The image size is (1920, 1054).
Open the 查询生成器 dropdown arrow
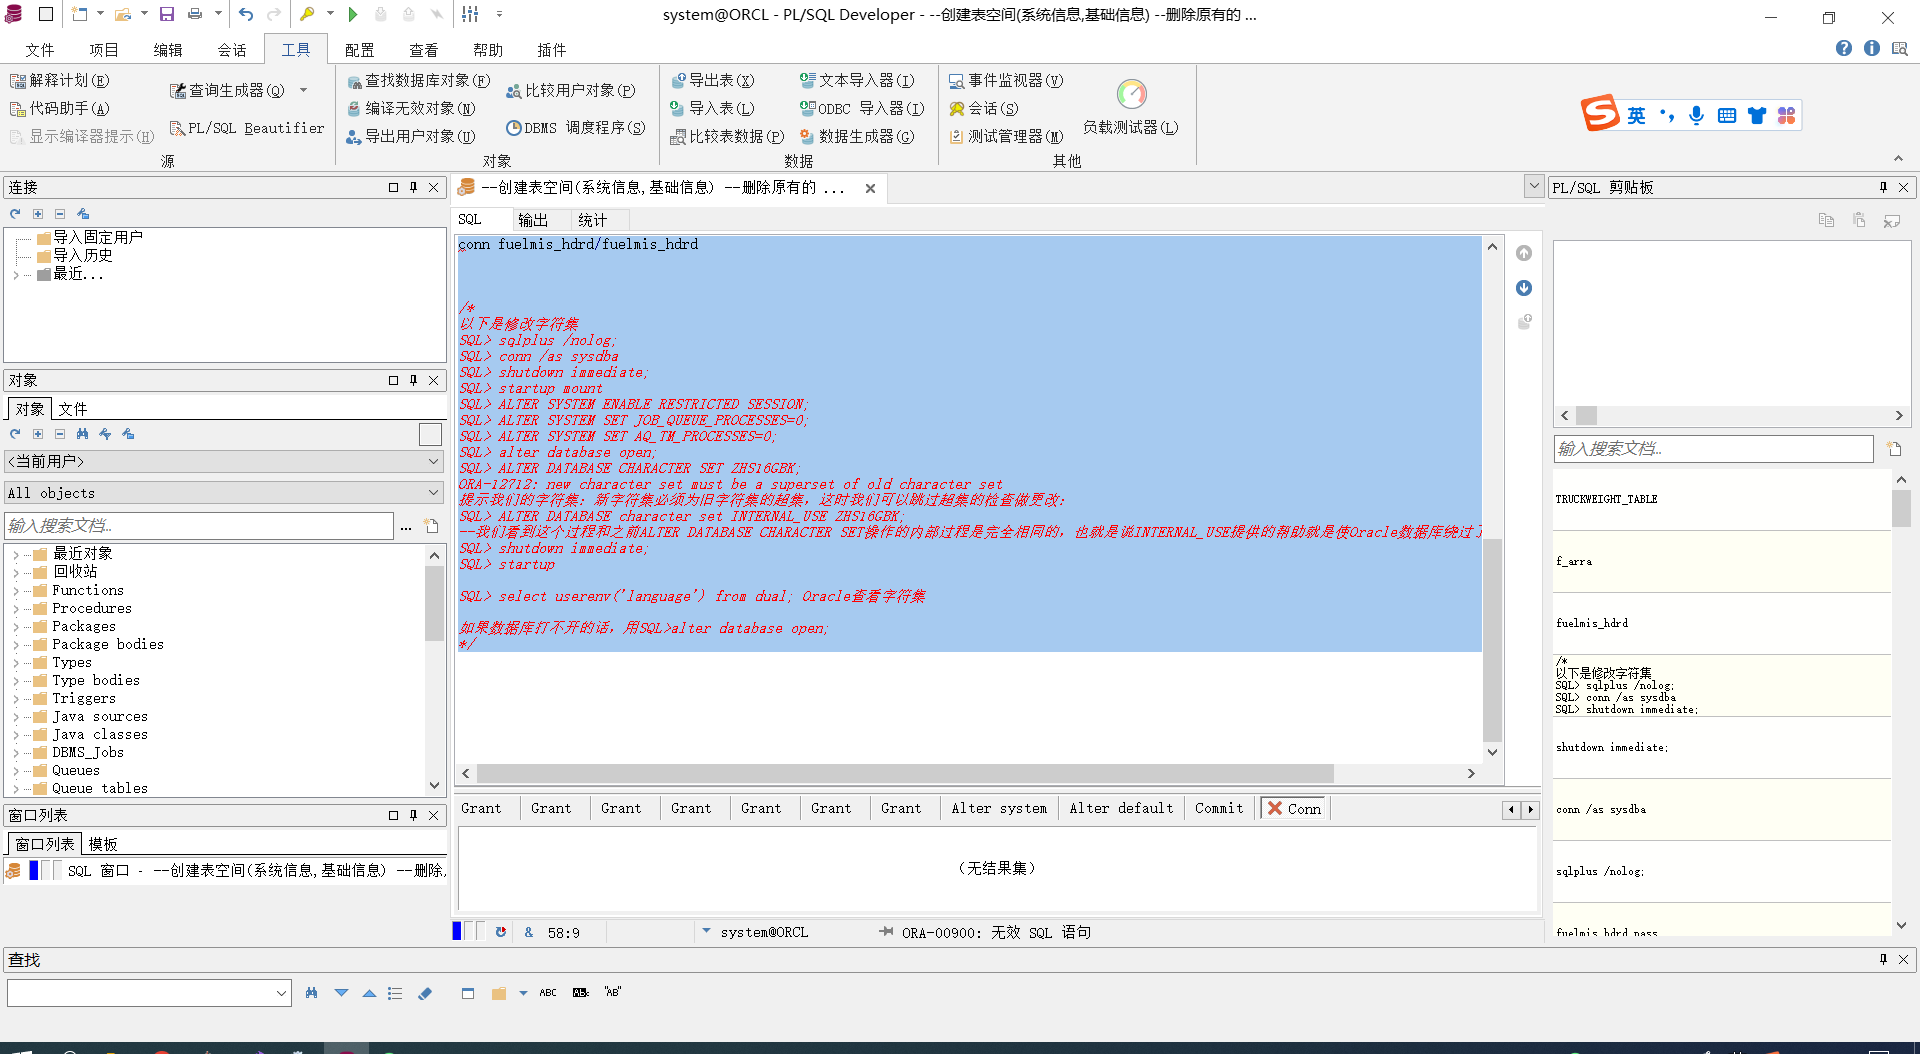[x=304, y=90]
